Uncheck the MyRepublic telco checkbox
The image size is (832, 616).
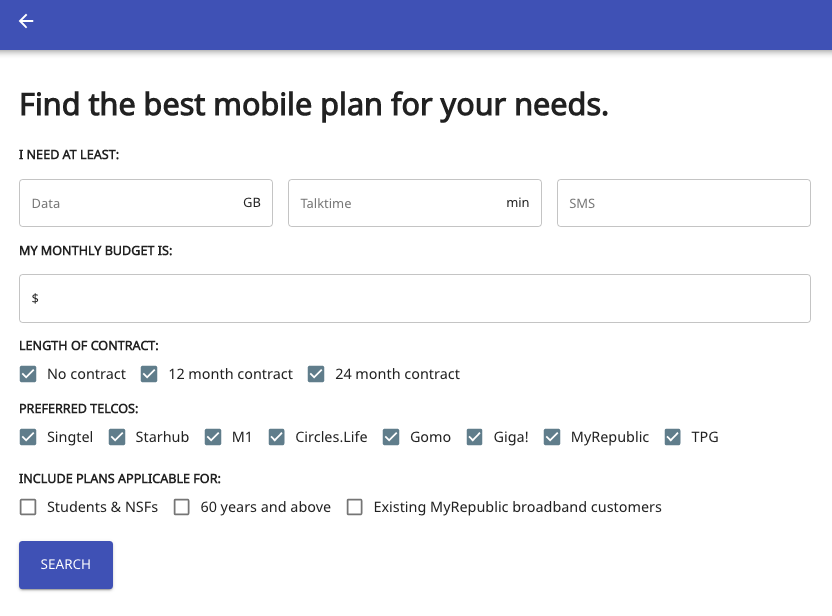coord(552,437)
